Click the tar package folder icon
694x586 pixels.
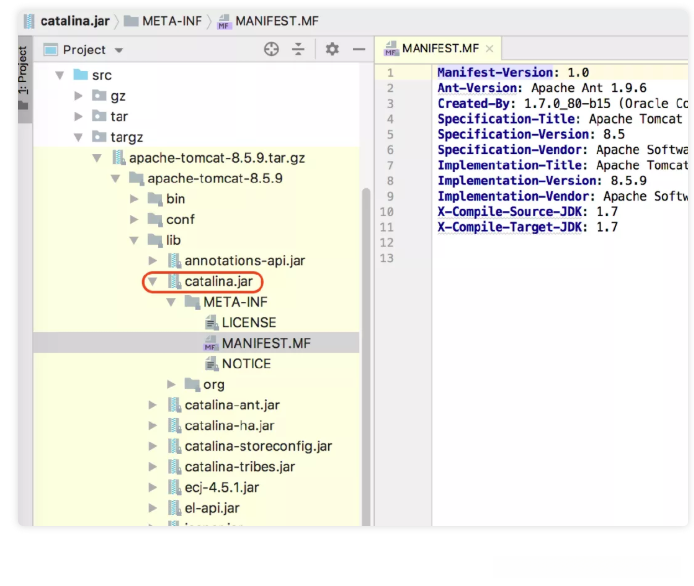click(x=99, y=116)
